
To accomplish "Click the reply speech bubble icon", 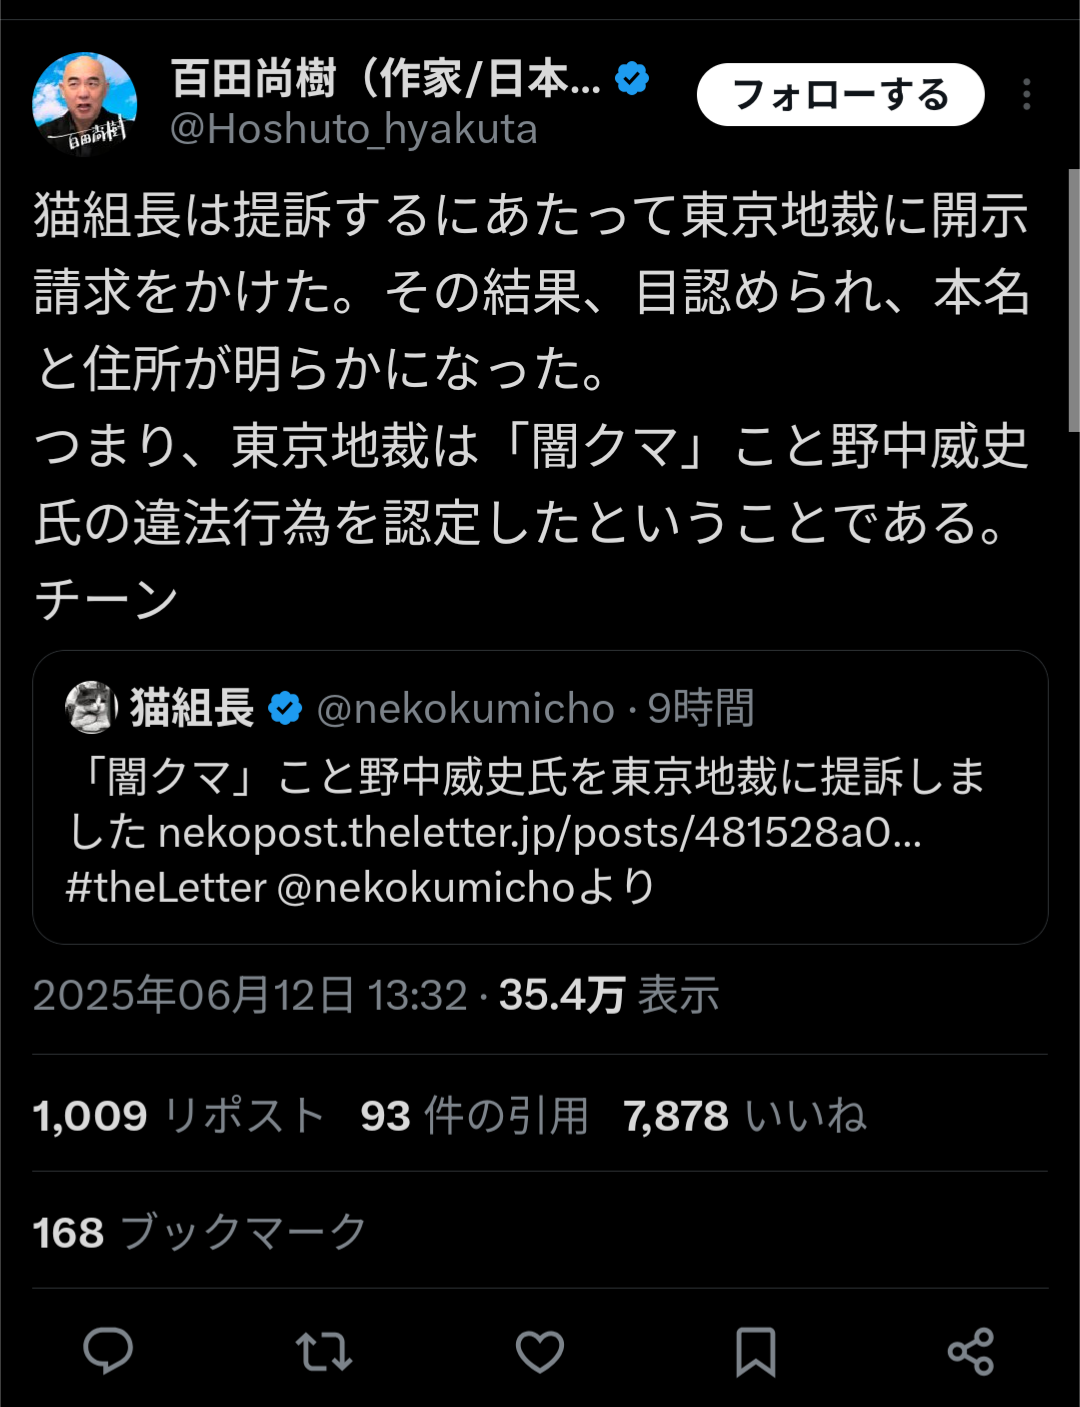I will click(108, 1351).
